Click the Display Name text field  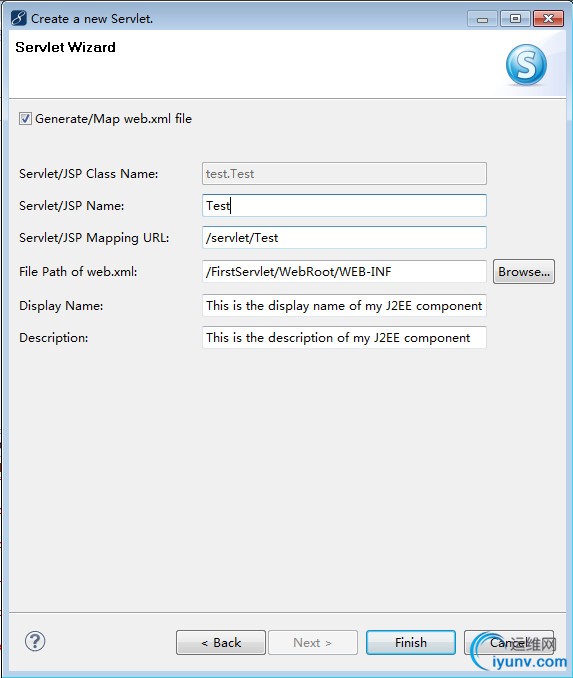tap(344, 306)
